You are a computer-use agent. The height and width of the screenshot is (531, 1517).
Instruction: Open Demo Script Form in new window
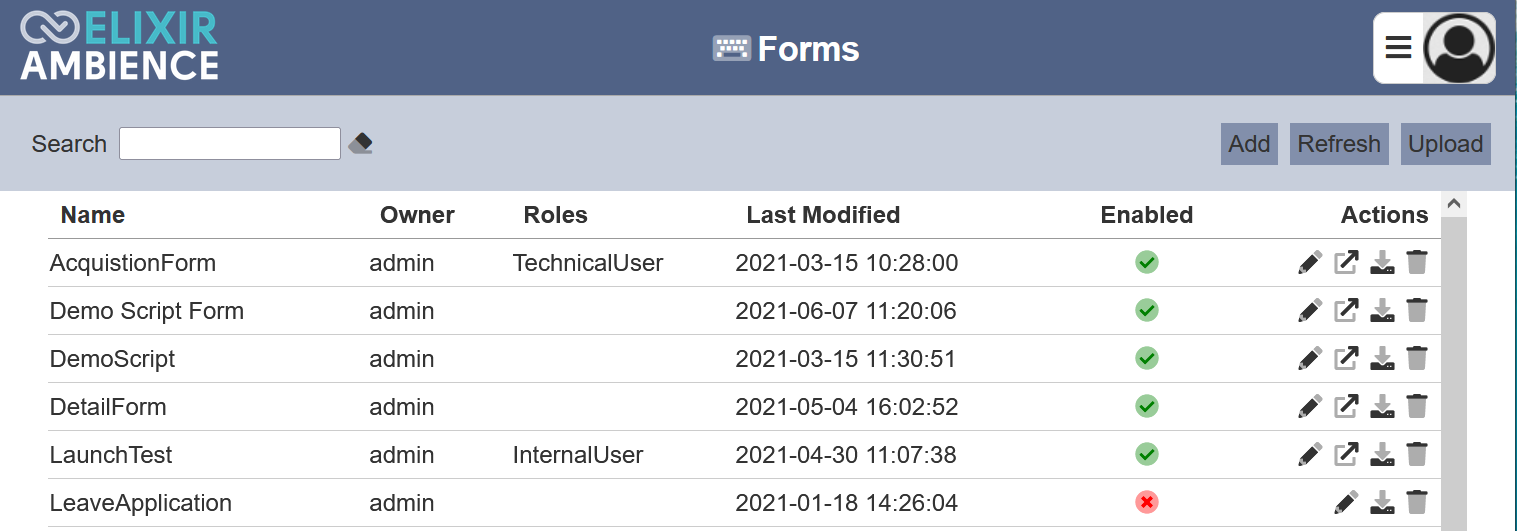tap(1347, 311)
